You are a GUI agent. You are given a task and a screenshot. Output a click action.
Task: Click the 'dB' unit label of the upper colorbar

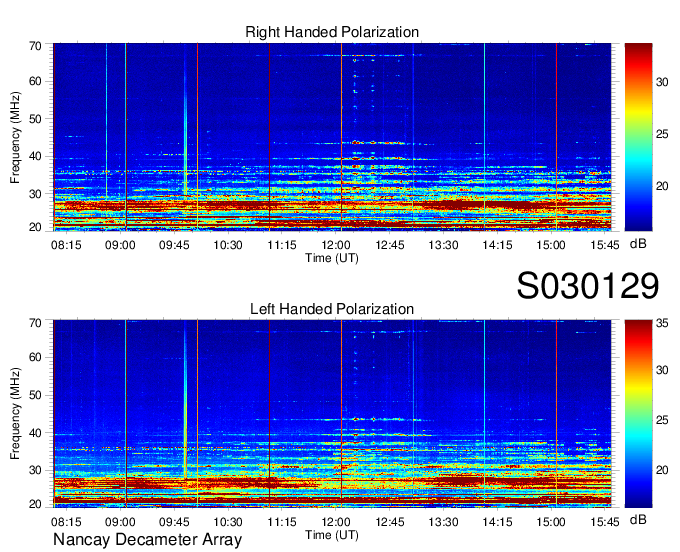click(638, 244)
